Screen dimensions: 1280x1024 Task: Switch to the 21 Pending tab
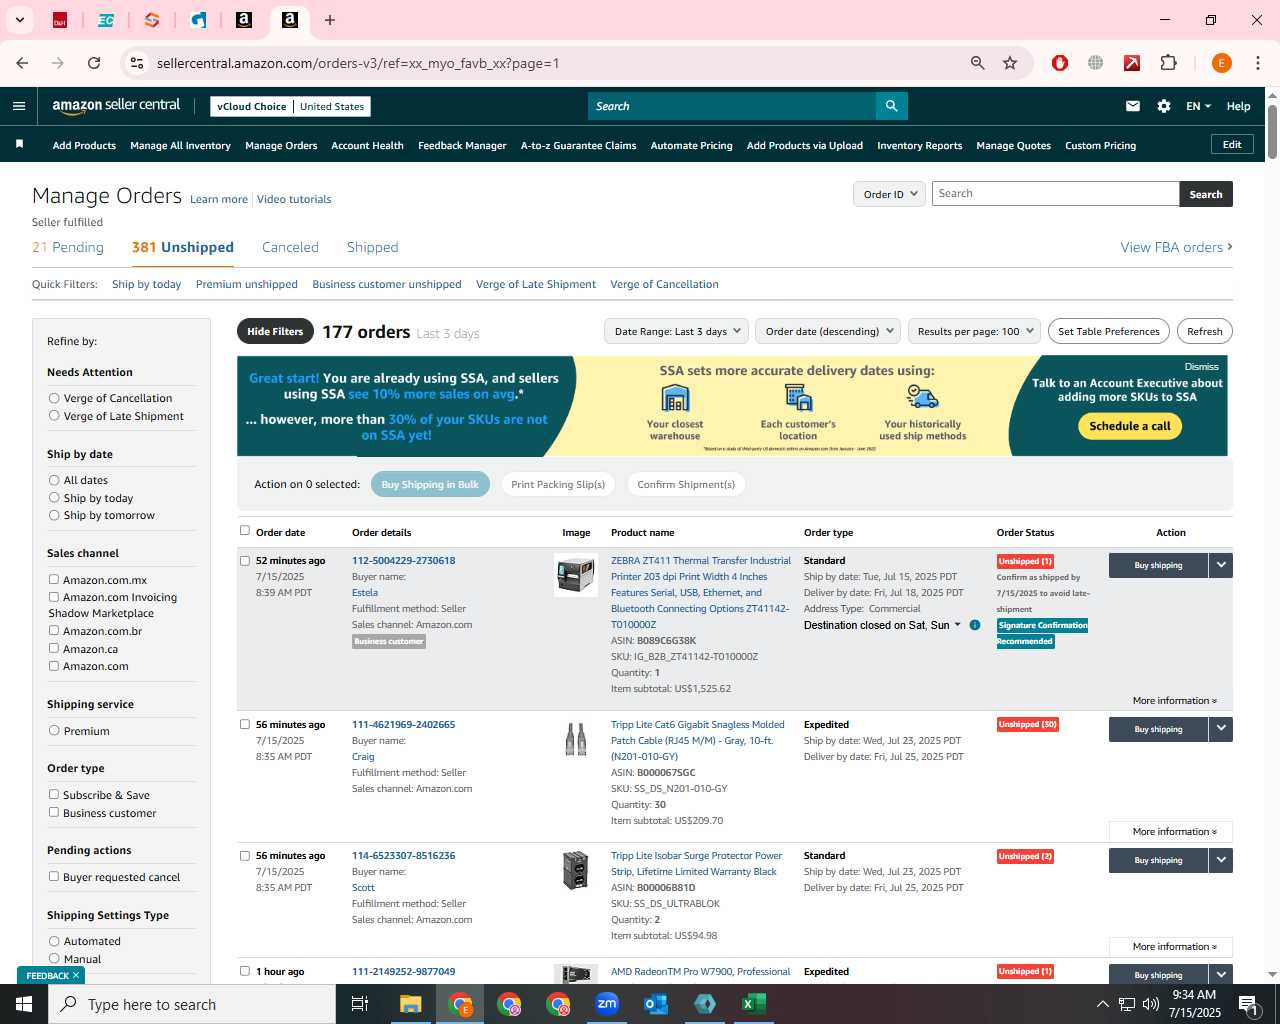[68, 247]
